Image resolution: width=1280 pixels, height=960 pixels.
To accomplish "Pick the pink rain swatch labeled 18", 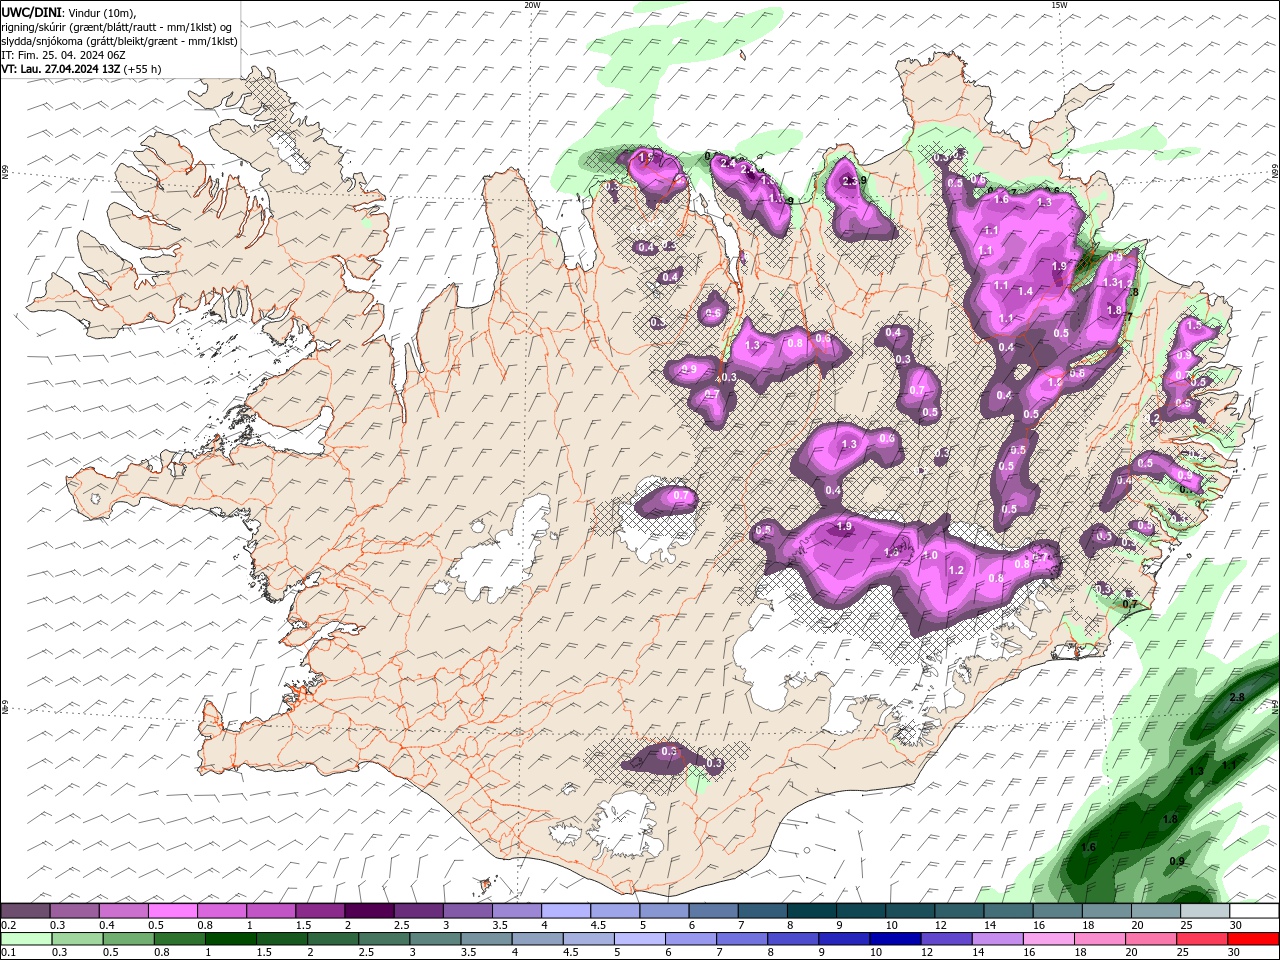I will click(x=1098, y=939).
